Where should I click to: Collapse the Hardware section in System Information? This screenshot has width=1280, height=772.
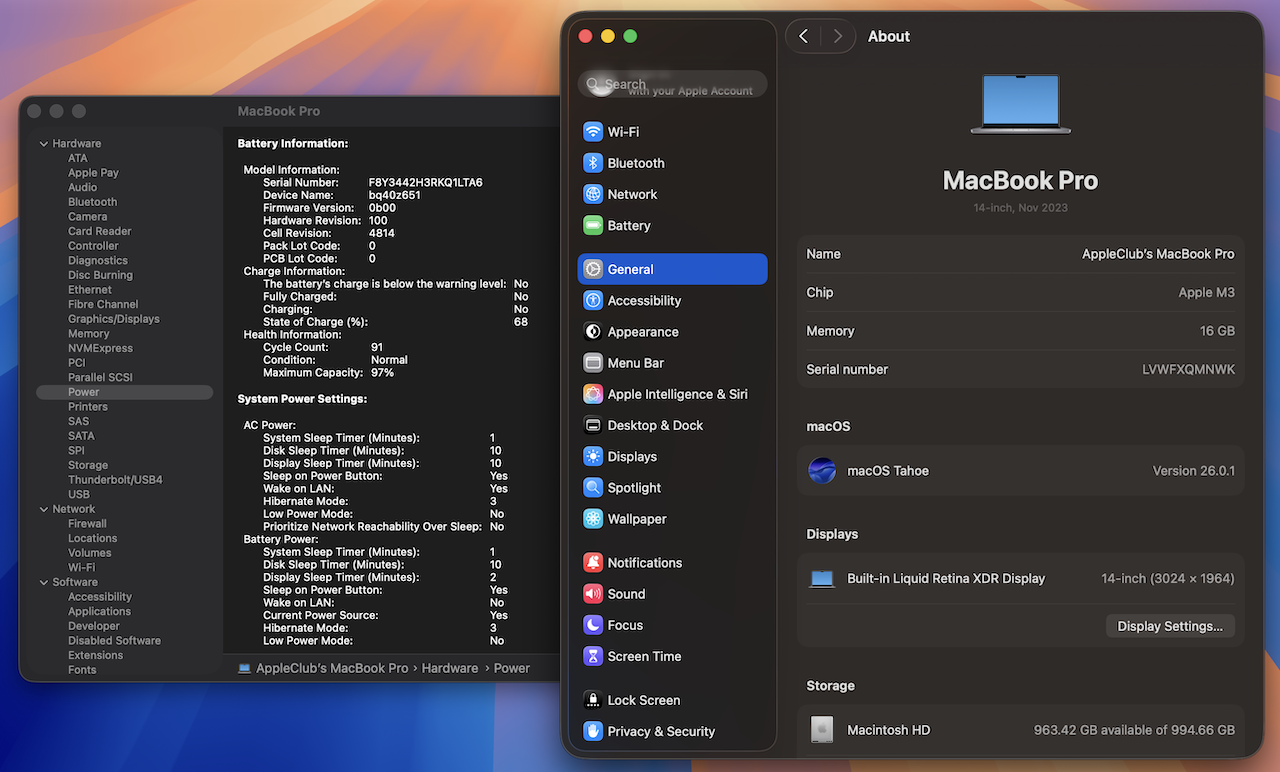coord(44,144)
